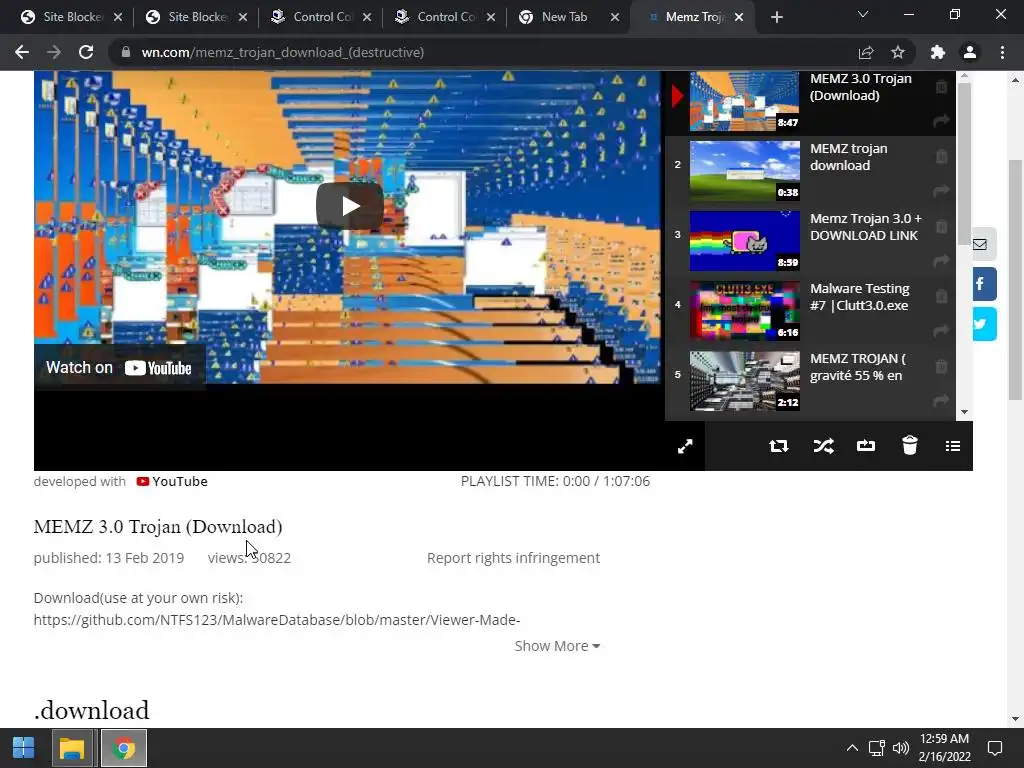Toggle the playlist list view icon
Image resolution: width=1024 pixels, height=768 pixels.
tap(953, 446)
